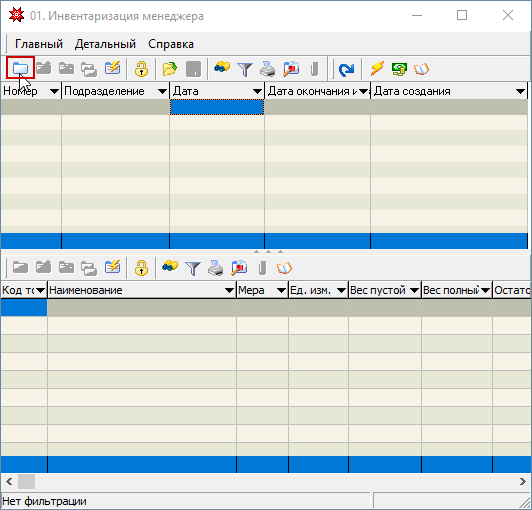Click the padlock icon in the upper toolbar
The image size is (532, 510).
pos(141,69)
